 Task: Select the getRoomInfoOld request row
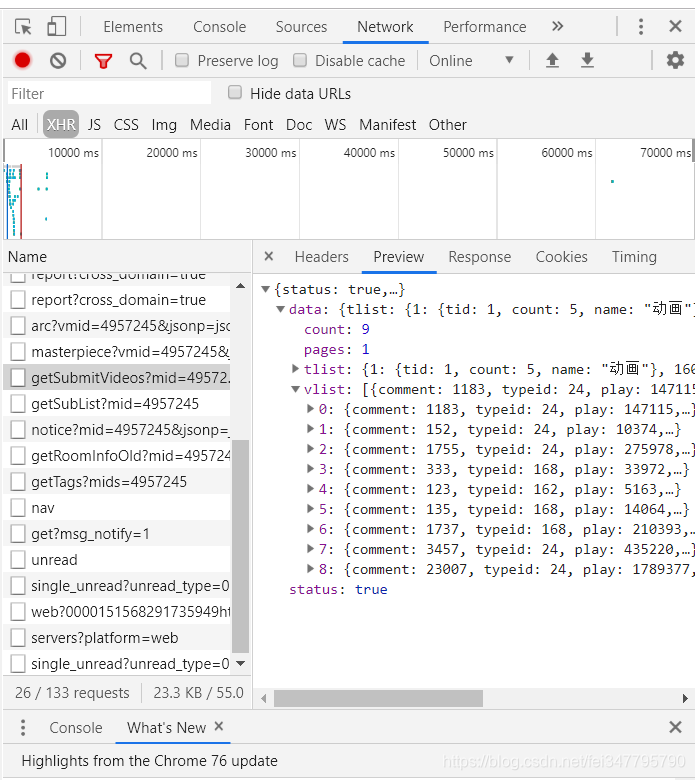(x=117, y=456)
